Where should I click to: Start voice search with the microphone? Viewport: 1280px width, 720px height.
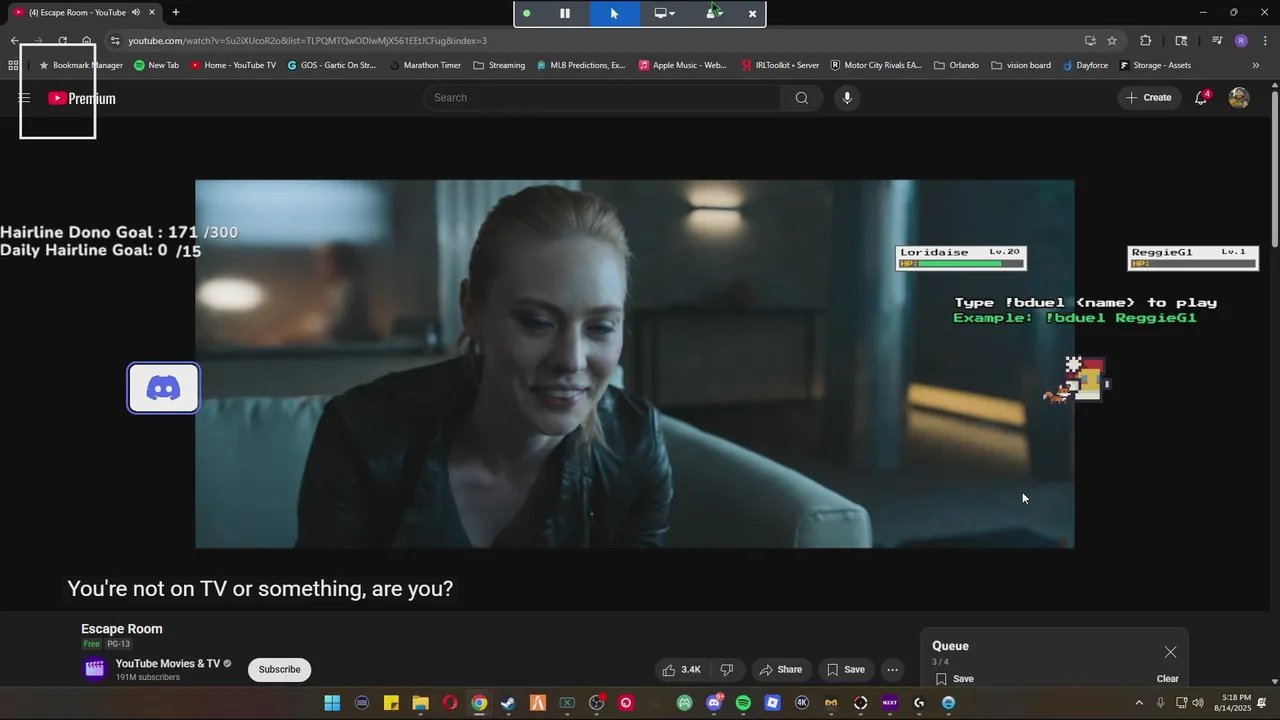pos(847,98)
